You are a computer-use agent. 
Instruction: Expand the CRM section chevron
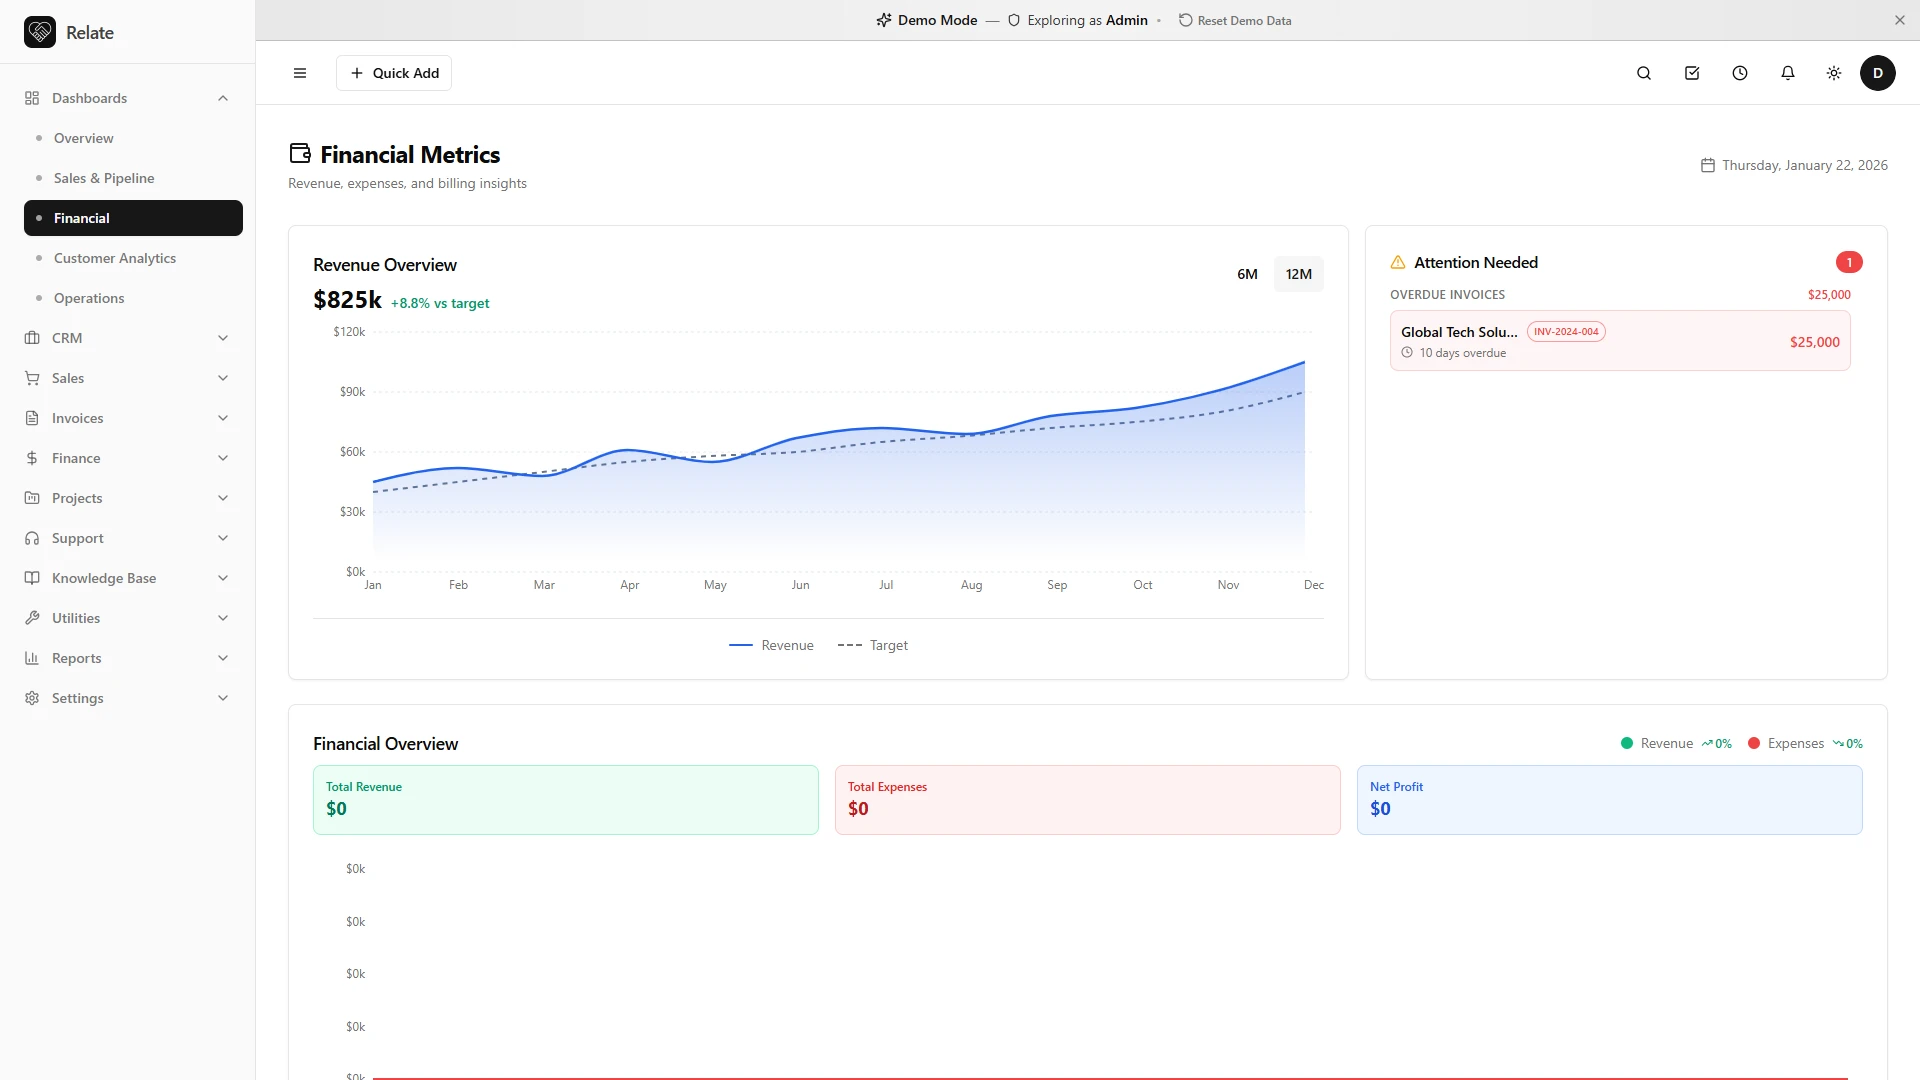tap(223, 338)
